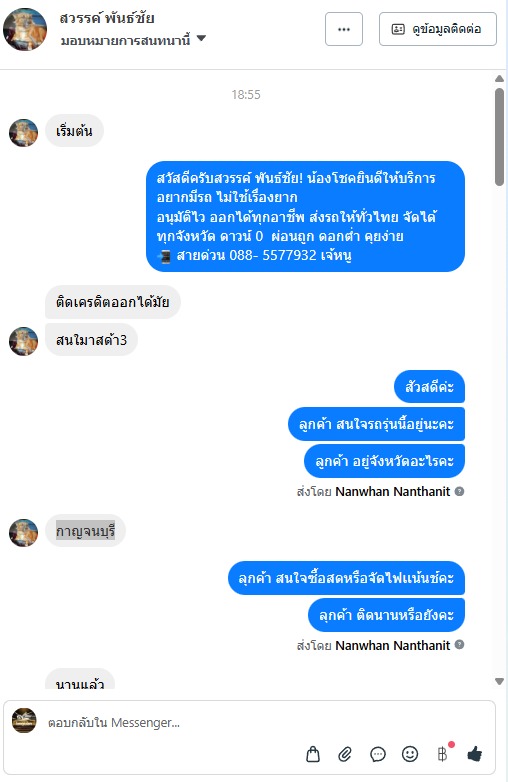Click the highlighted กาญจนบุรี message

(85, 531)
